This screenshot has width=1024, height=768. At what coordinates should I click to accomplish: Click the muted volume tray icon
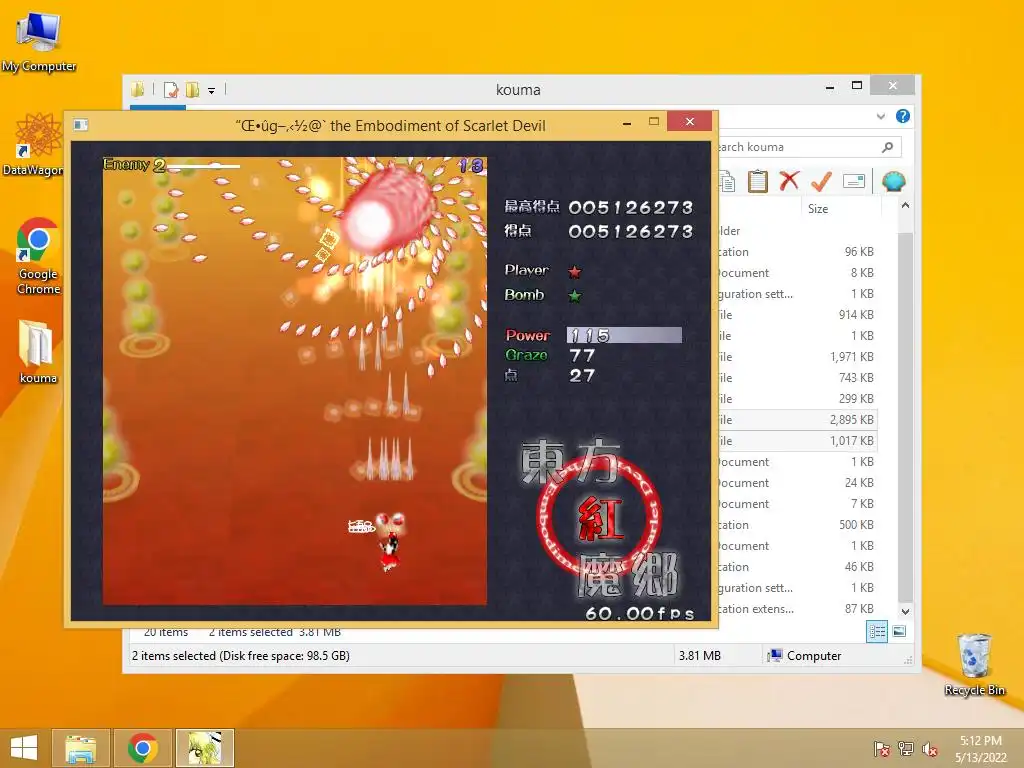tap(930, 749)
